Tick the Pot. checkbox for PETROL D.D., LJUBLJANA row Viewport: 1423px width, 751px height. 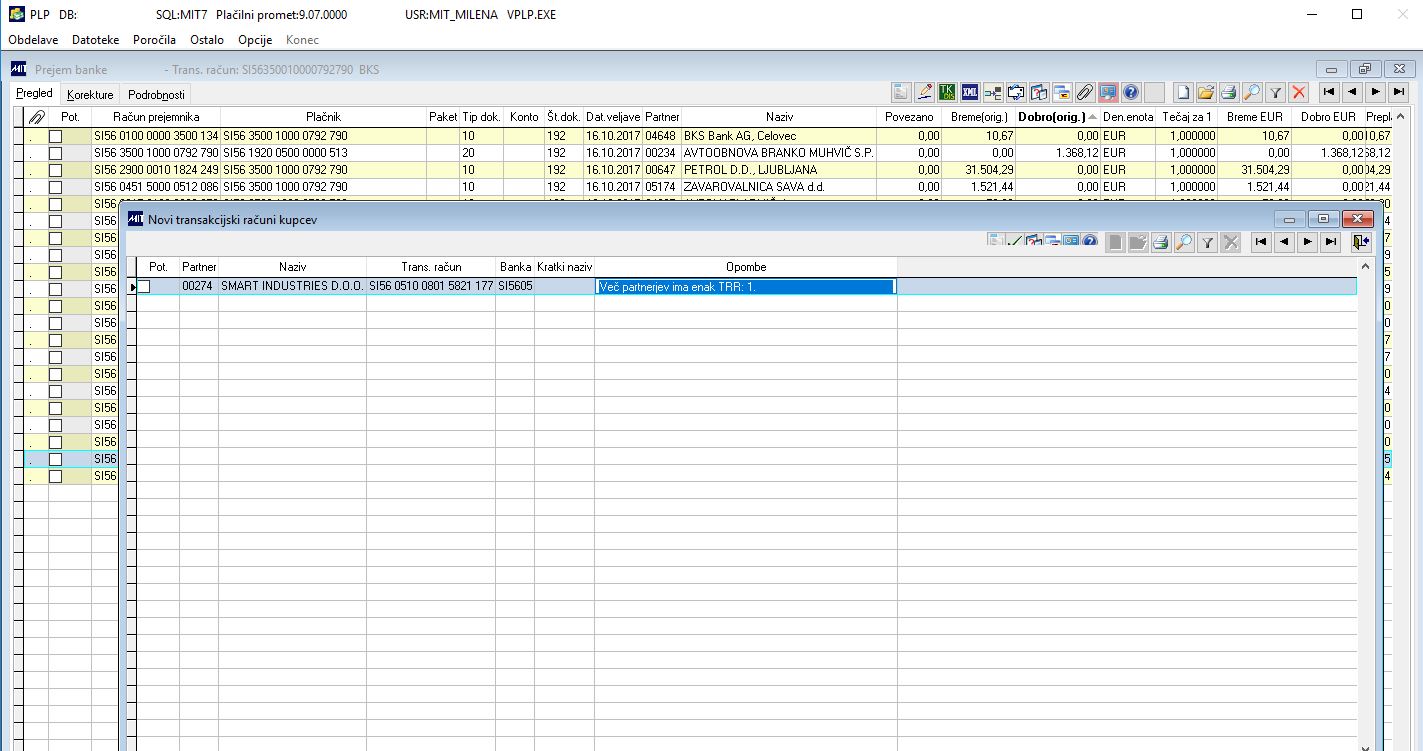pyautogui.click(x=55, y=170)
